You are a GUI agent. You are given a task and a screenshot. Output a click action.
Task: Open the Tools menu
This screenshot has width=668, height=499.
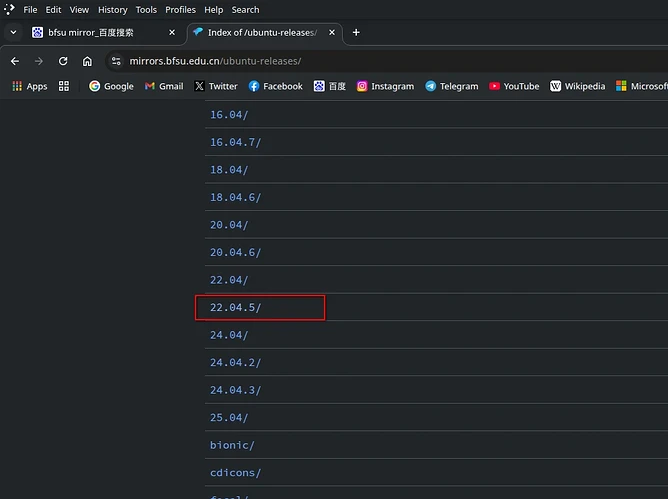[146, 9]
